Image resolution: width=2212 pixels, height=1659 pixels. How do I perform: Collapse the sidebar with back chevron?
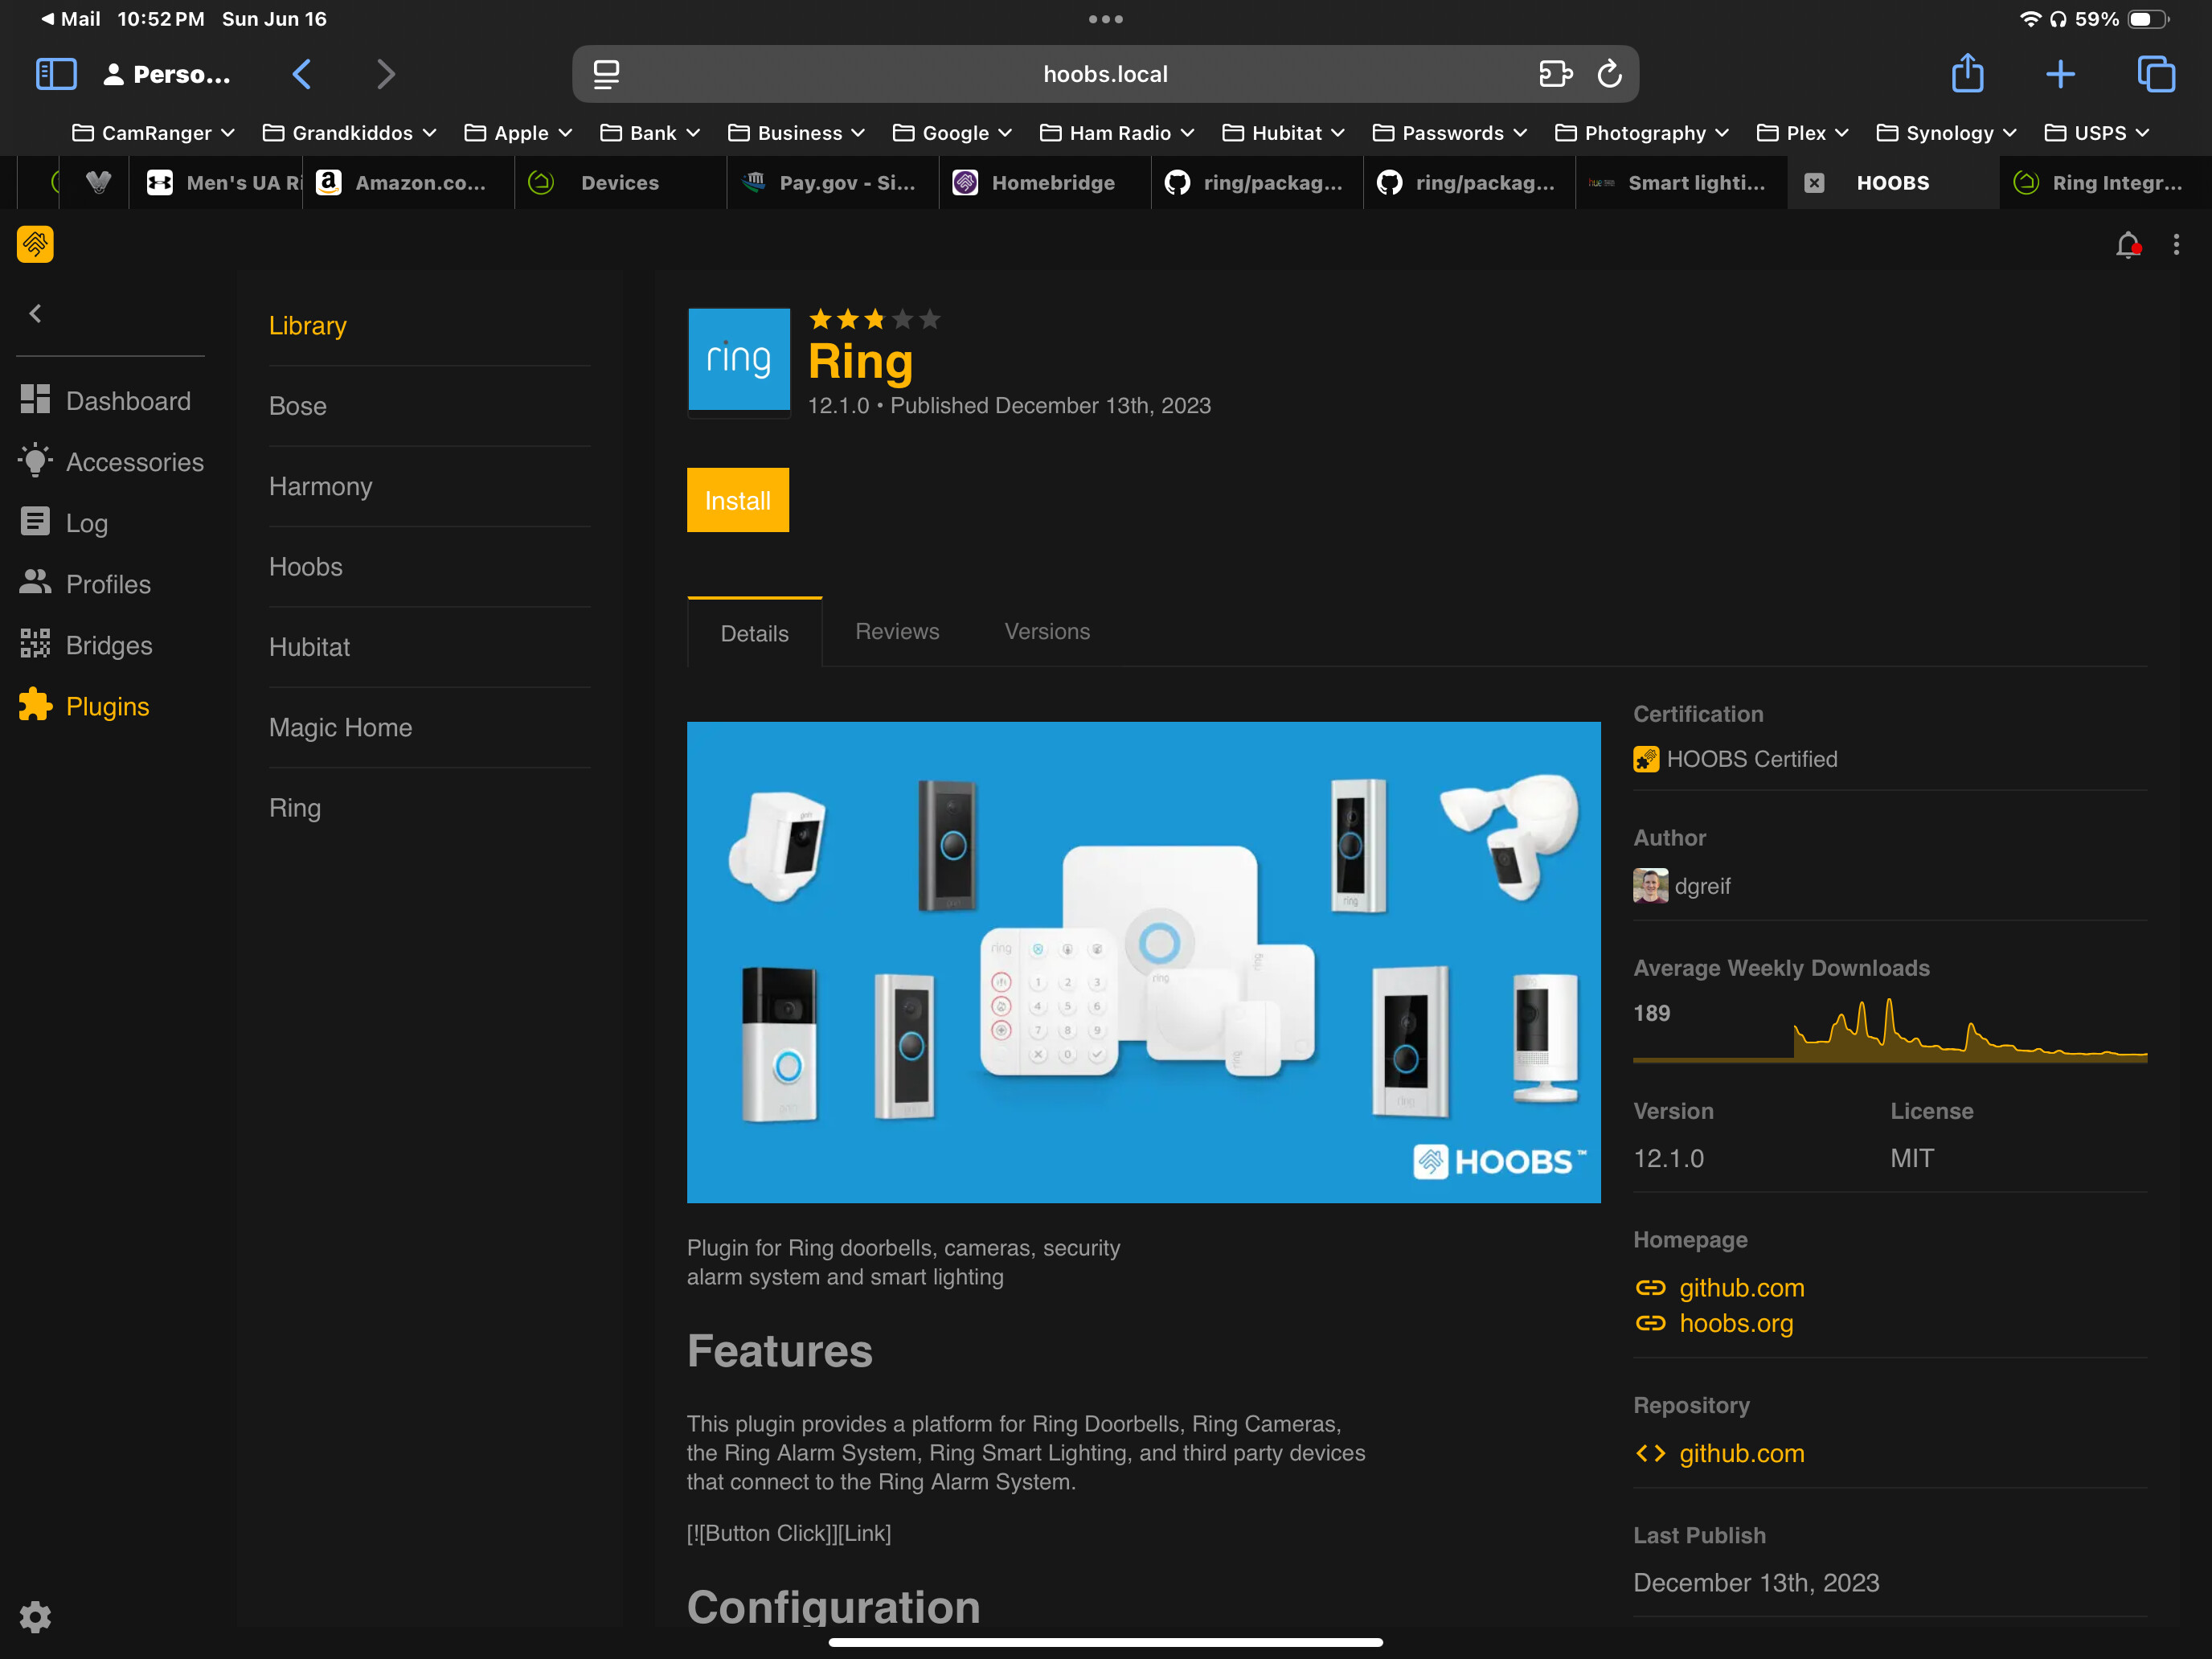tap(36, 314)
